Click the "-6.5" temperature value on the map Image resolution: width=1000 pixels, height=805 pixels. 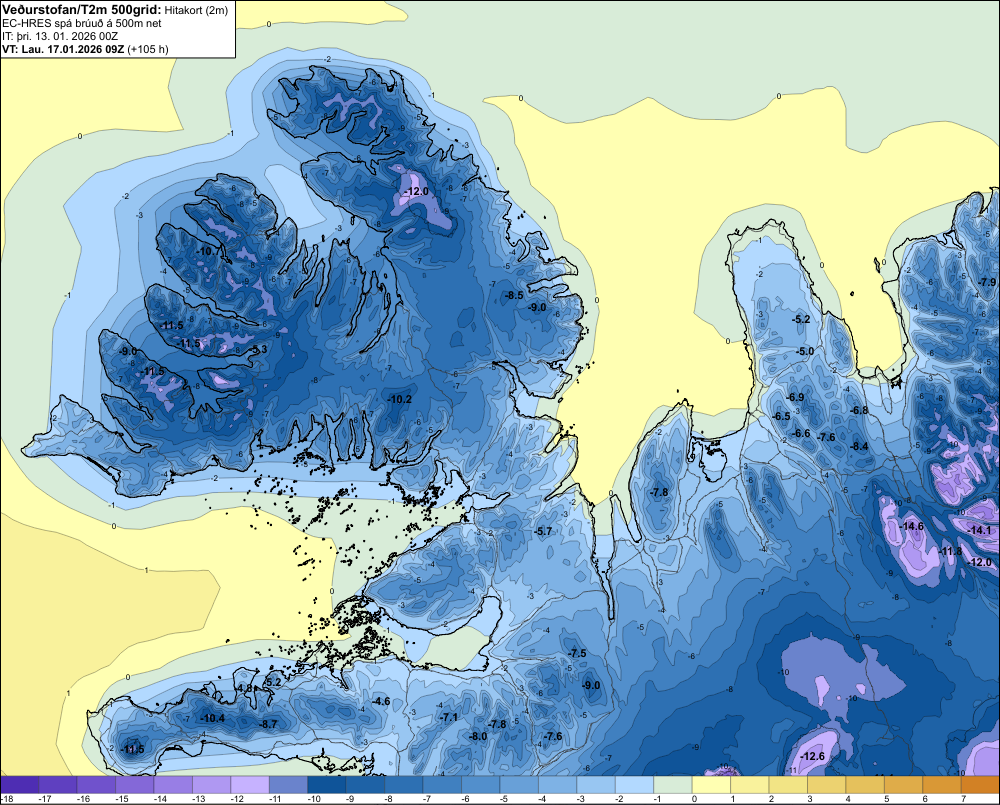tap(781, 416)
